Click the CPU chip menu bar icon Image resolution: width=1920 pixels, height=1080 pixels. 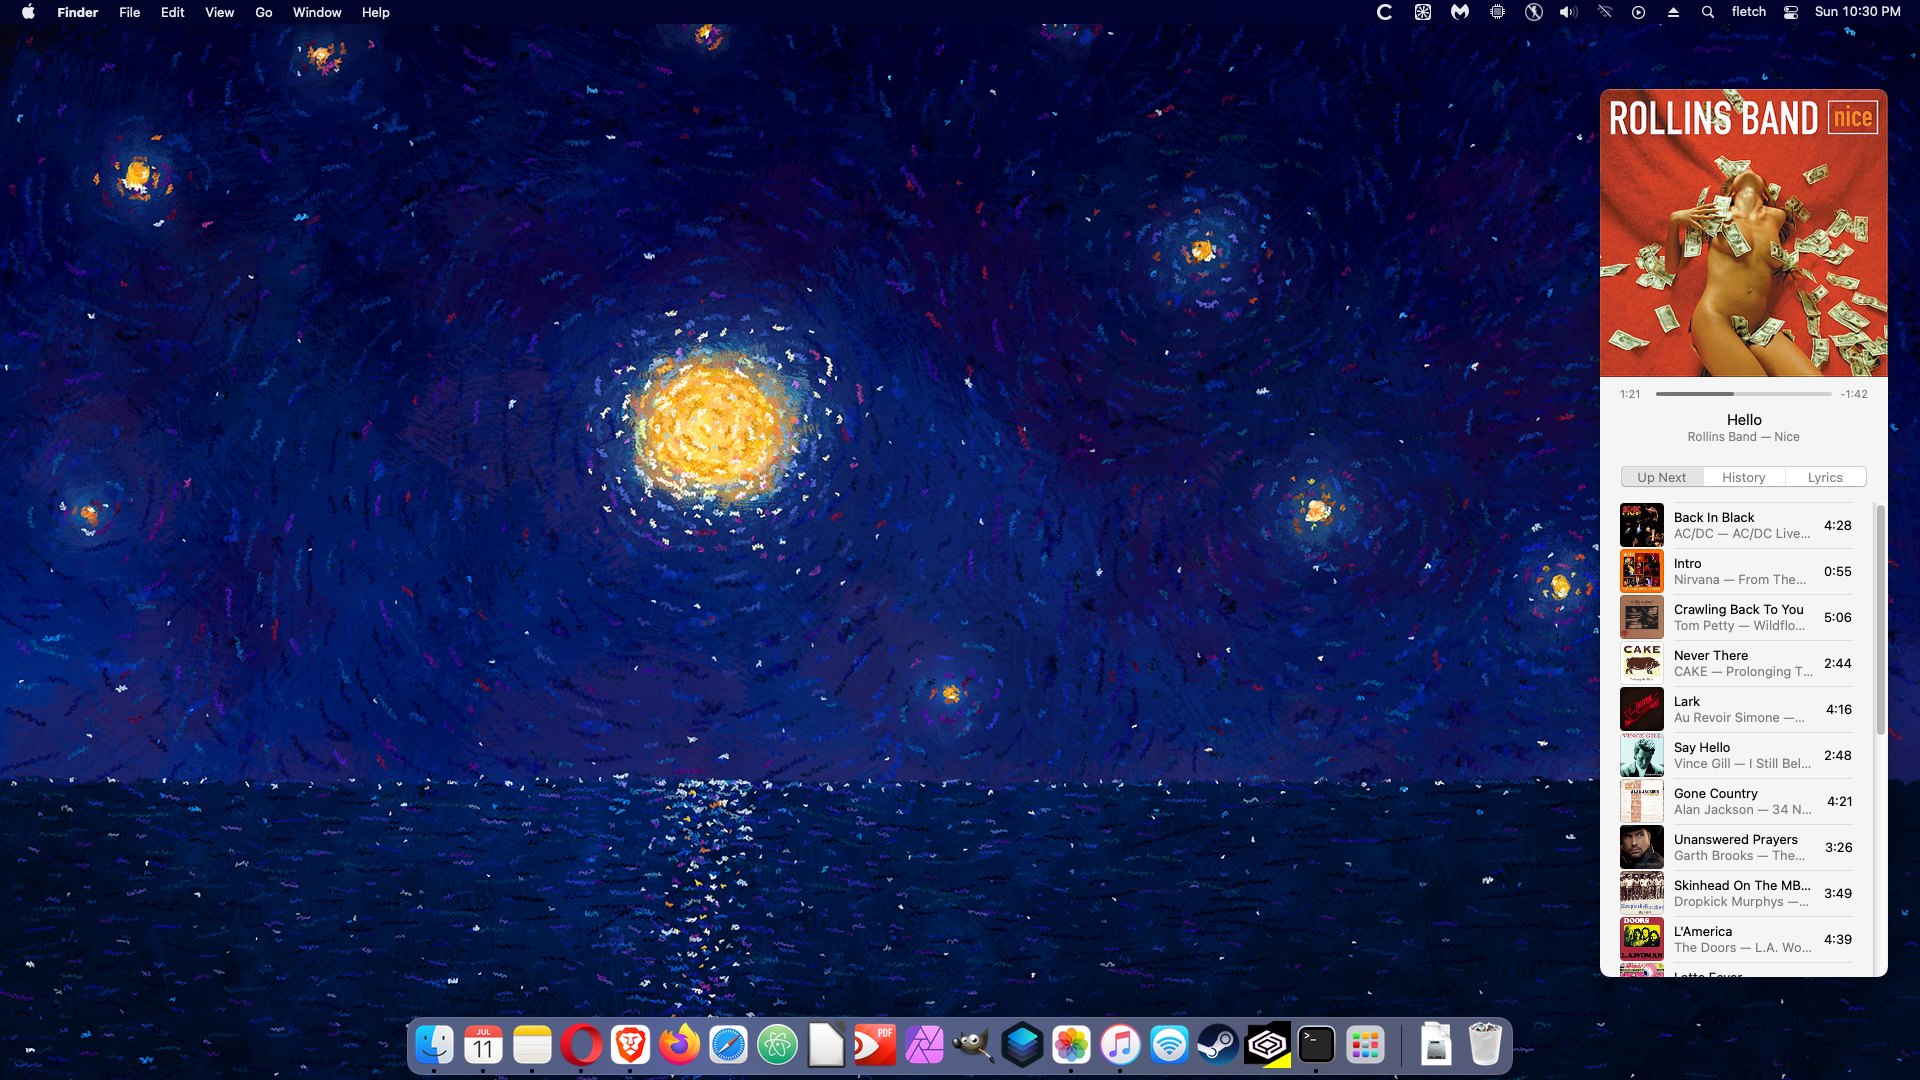coord(1497,12)
